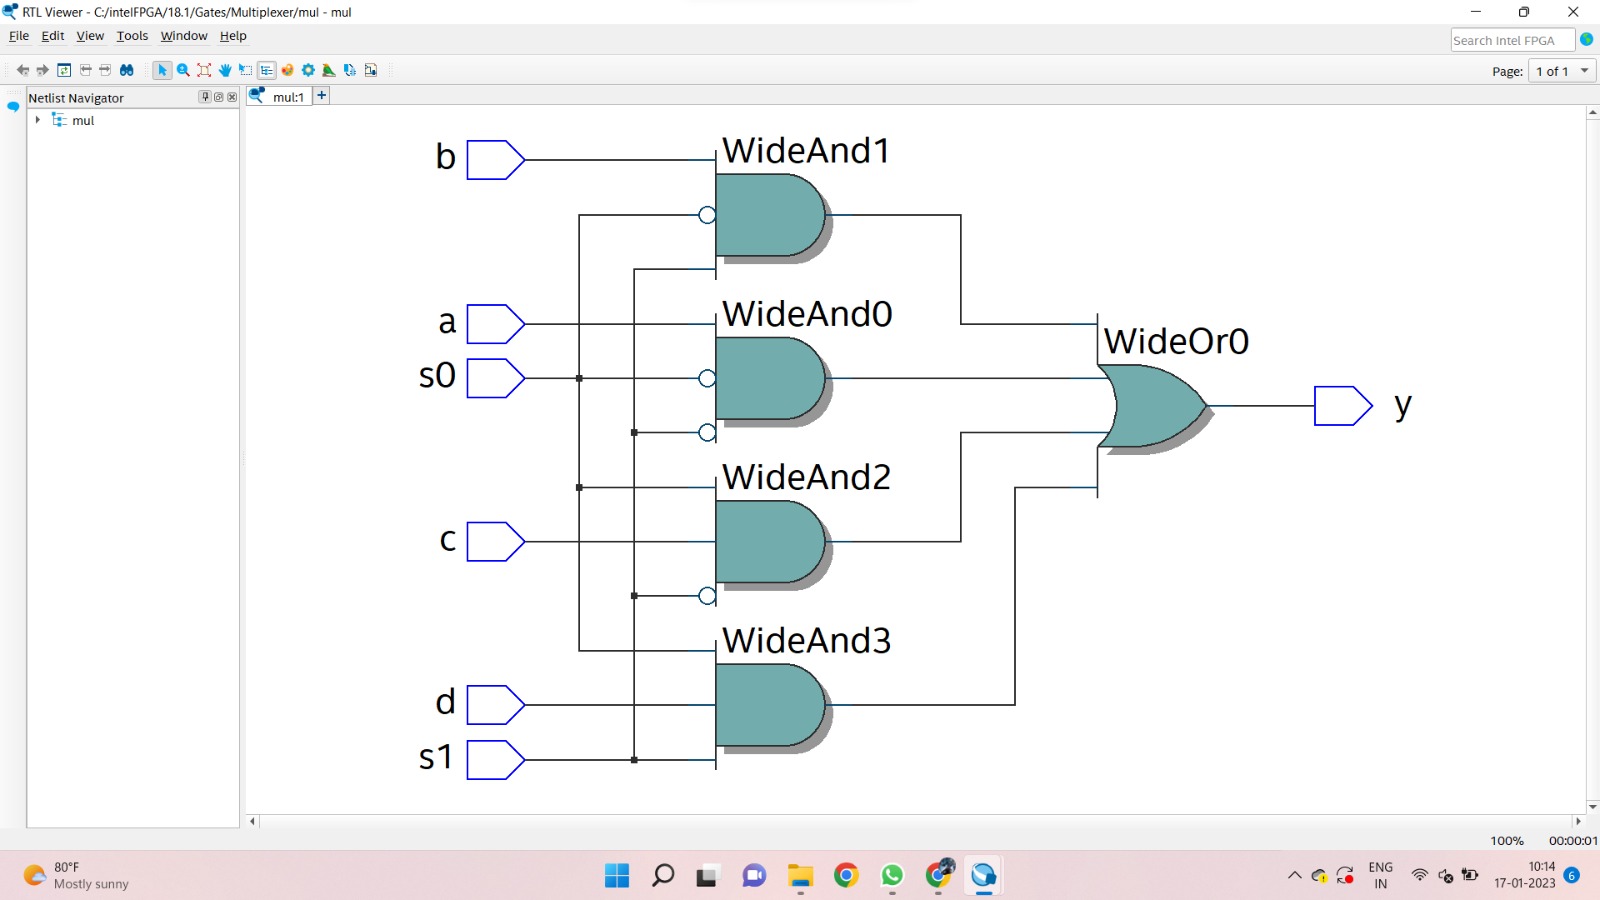Close the Netlist Navigator panel
This screenshot has height=900, width=1600.
click(232, 97)
